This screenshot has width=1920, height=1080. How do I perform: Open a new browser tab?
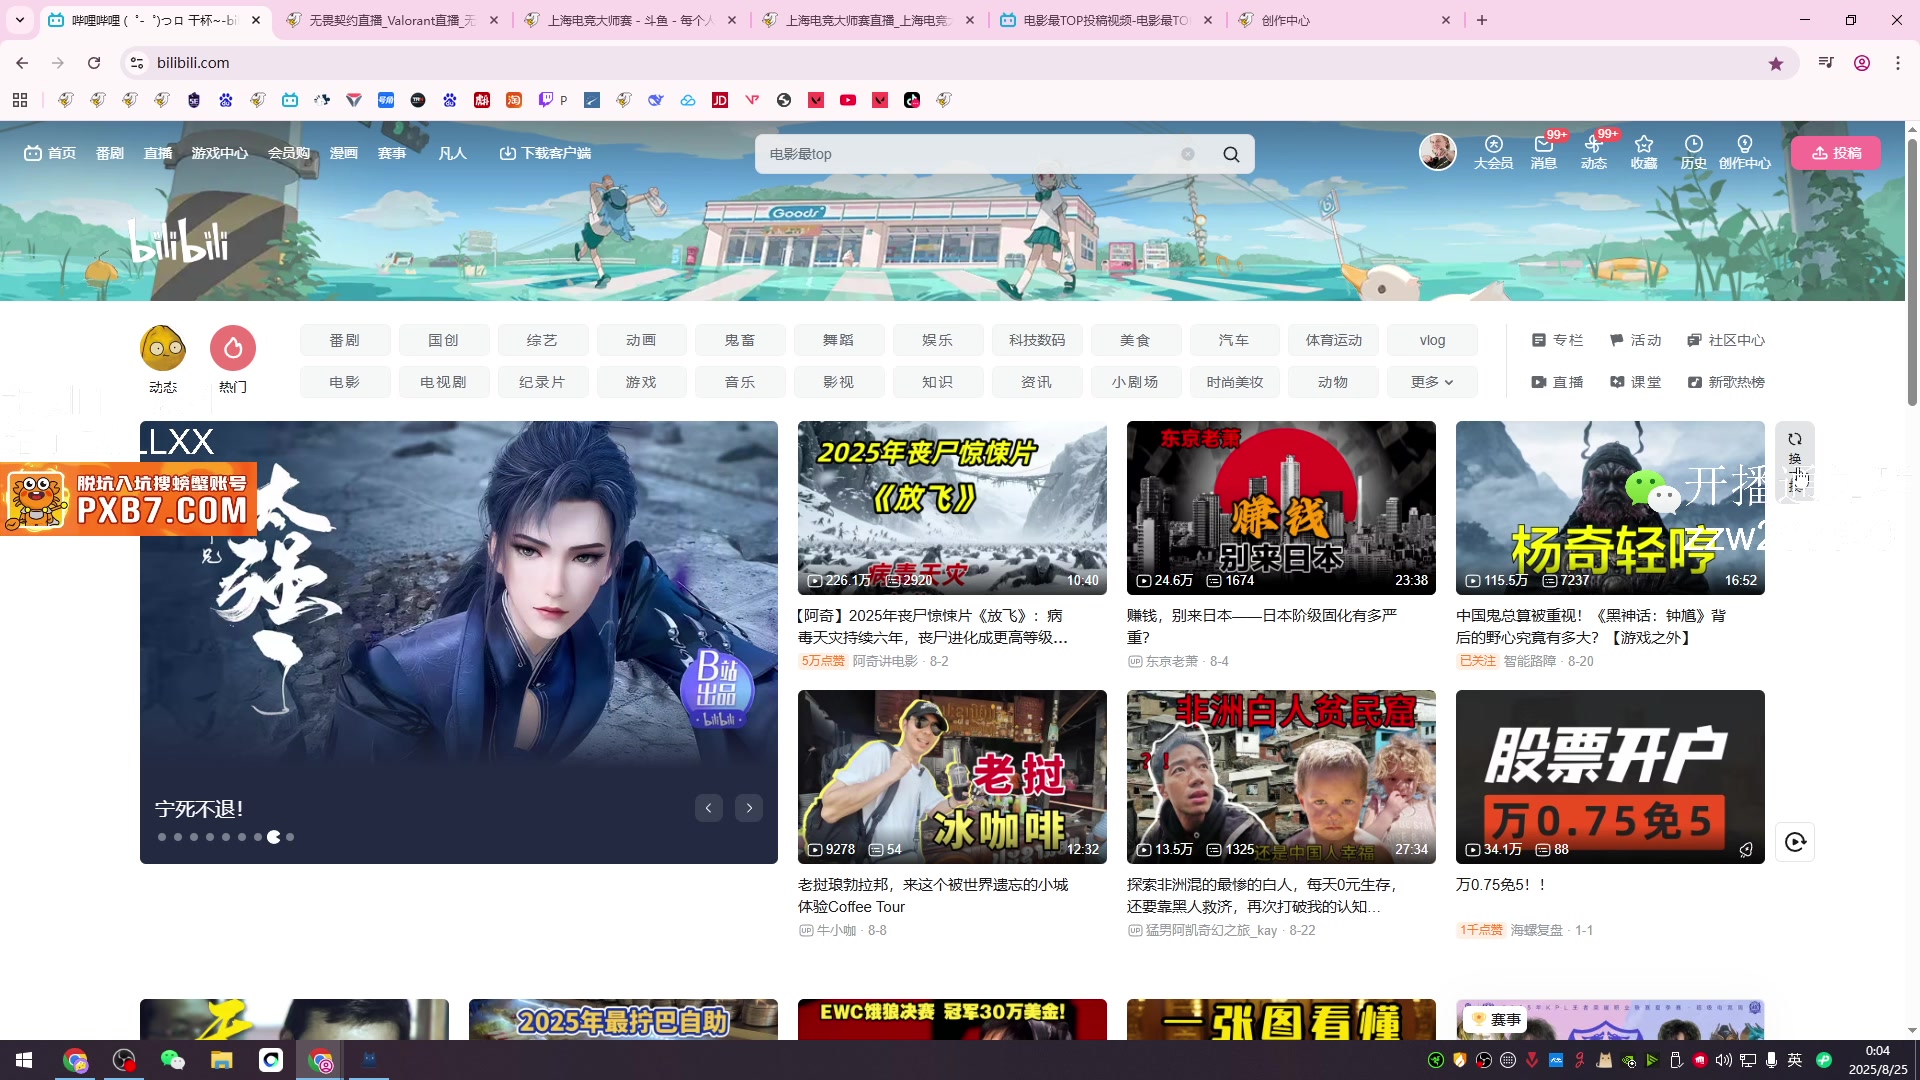point(1482,20)
